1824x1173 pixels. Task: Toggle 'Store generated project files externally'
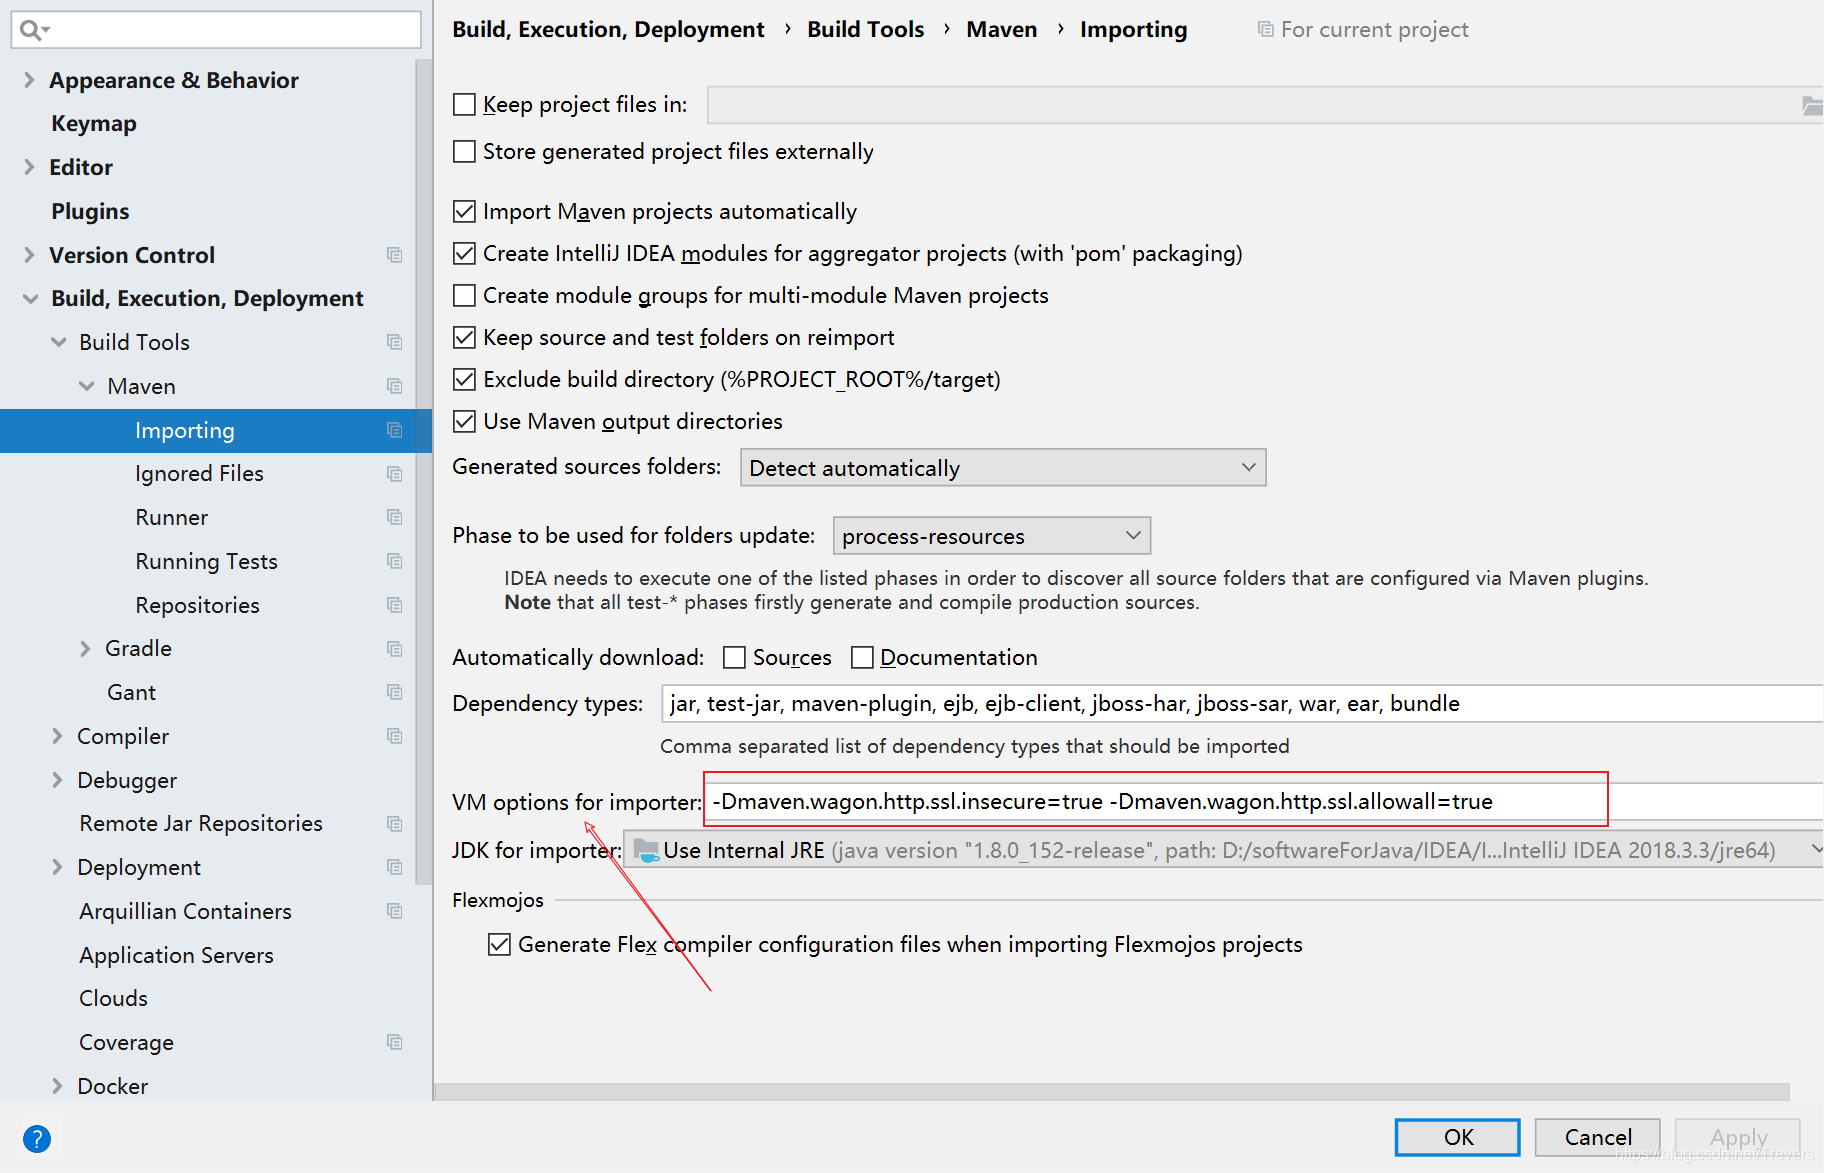(x=464, y=151)
